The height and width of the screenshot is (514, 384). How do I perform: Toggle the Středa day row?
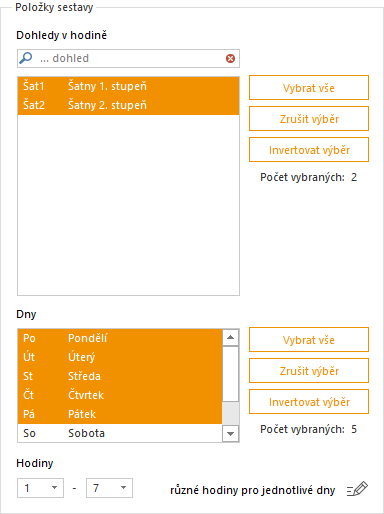[x=120, y=376]
